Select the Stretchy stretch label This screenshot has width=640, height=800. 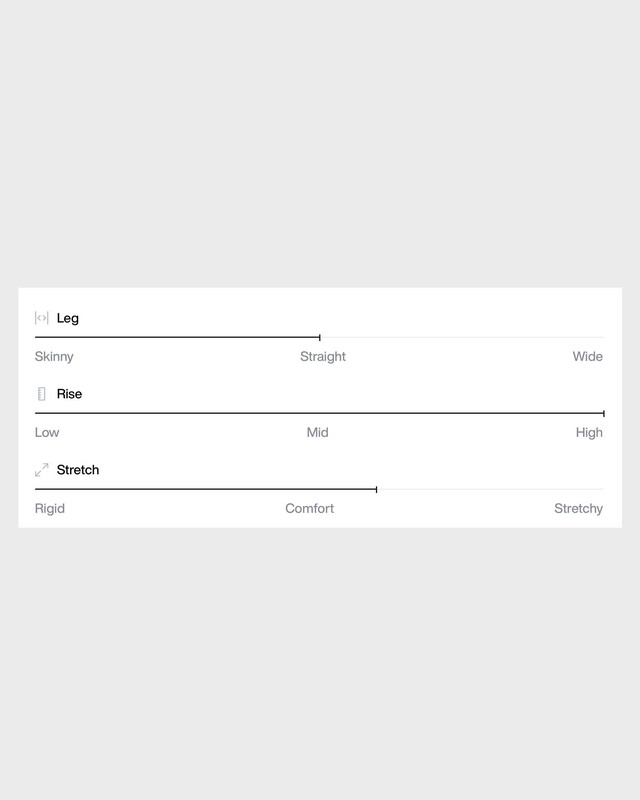tap(579, 509)
